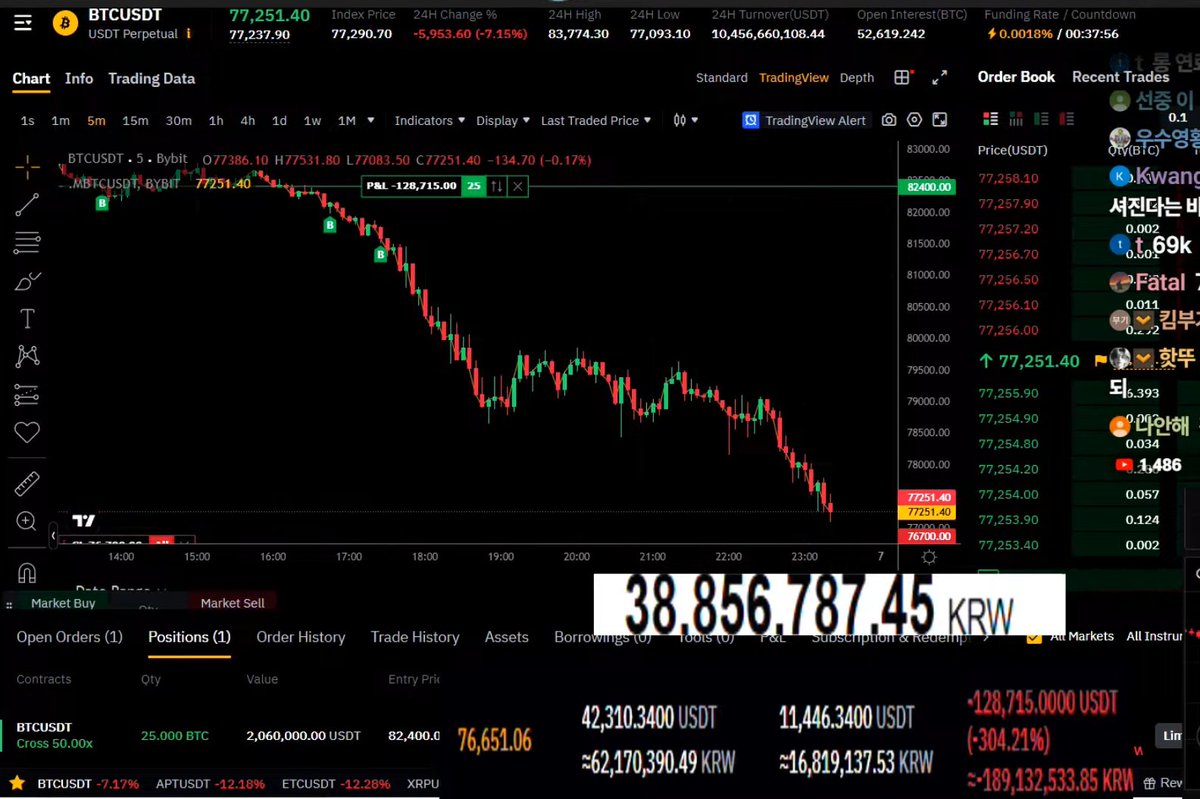Image resolution: width=1200 pixels, height=799 pixels.
Task: Click the BTCUSDT Cross 50.00x position row
Action: coord(220,735)
